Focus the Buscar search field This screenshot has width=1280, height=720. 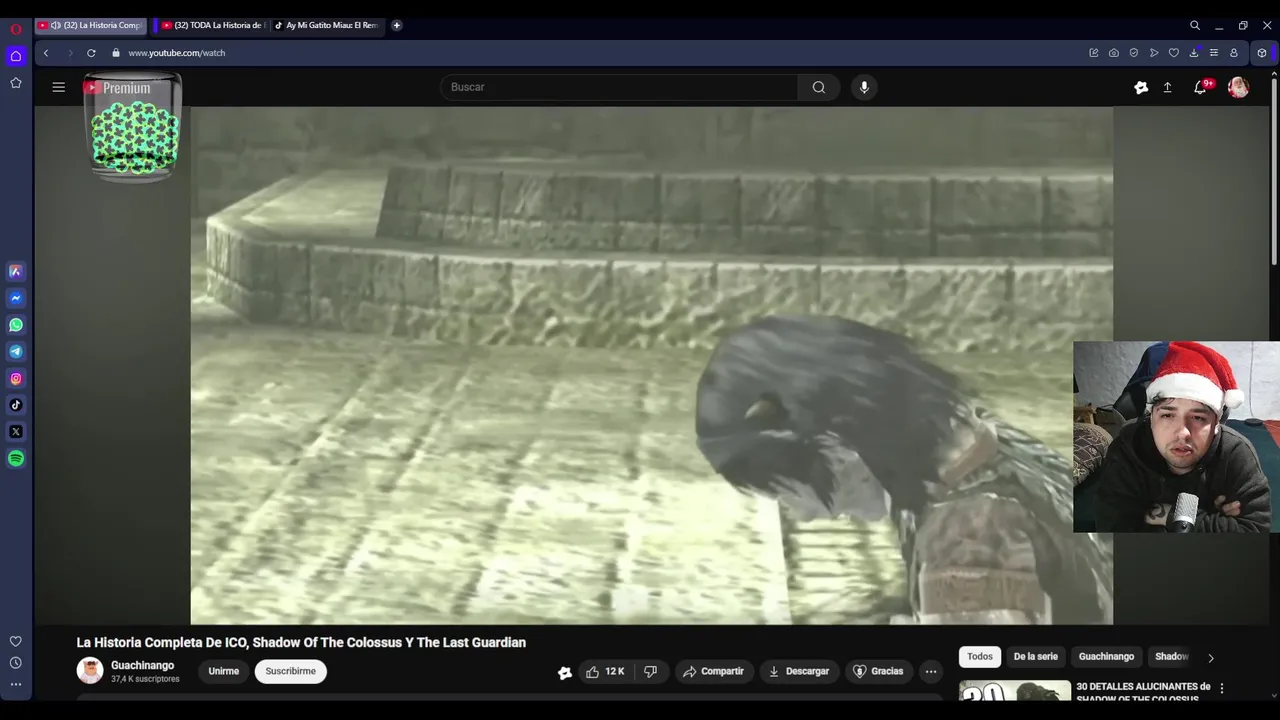[x=619, y=87]
